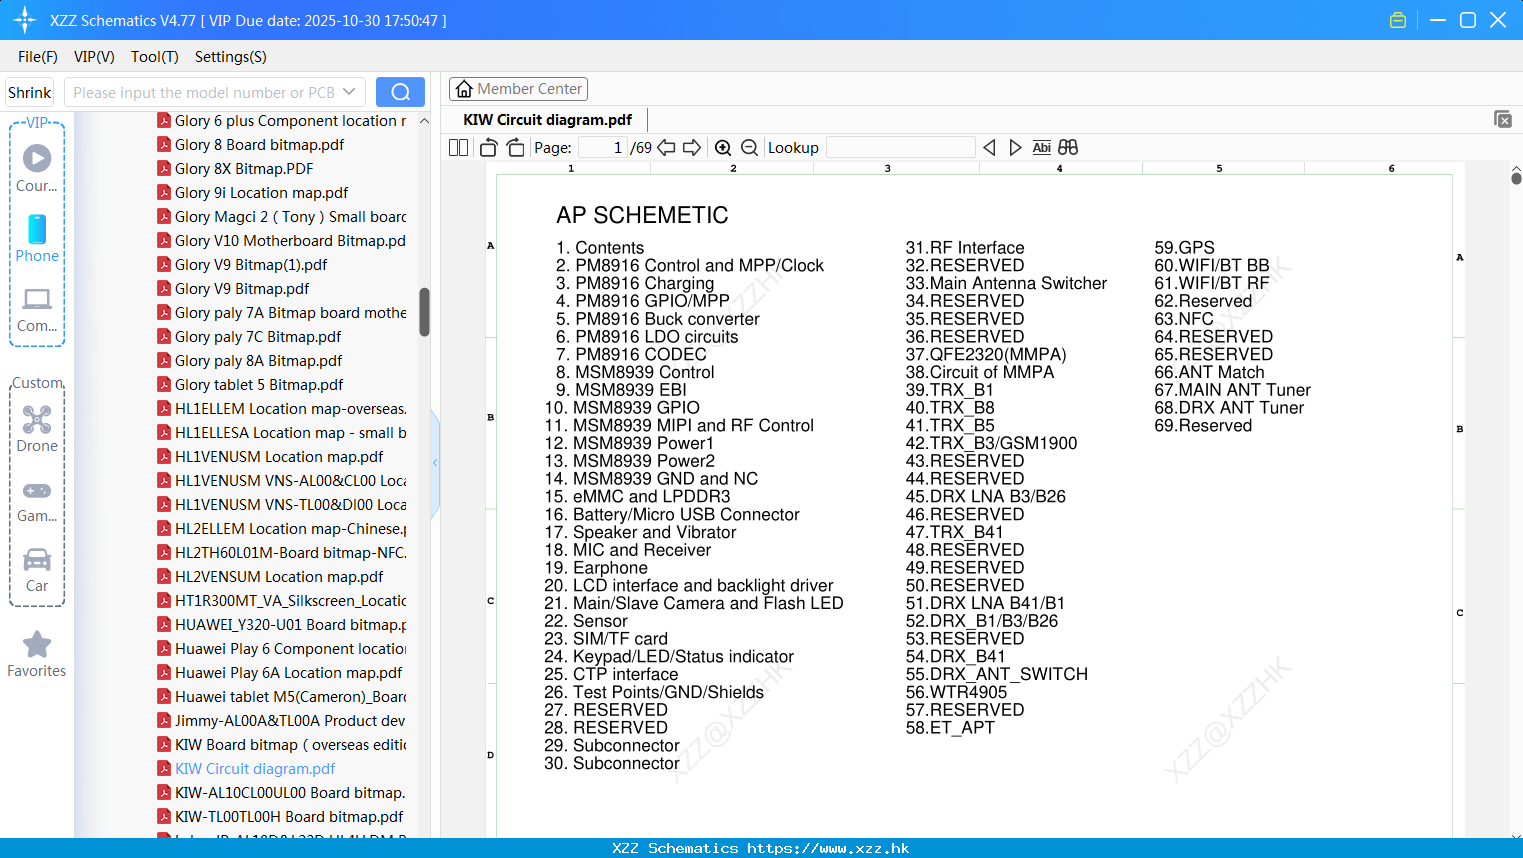1523x858 pixels.
Task: Click the XZZ app logo icon
Action: point(25,20)
